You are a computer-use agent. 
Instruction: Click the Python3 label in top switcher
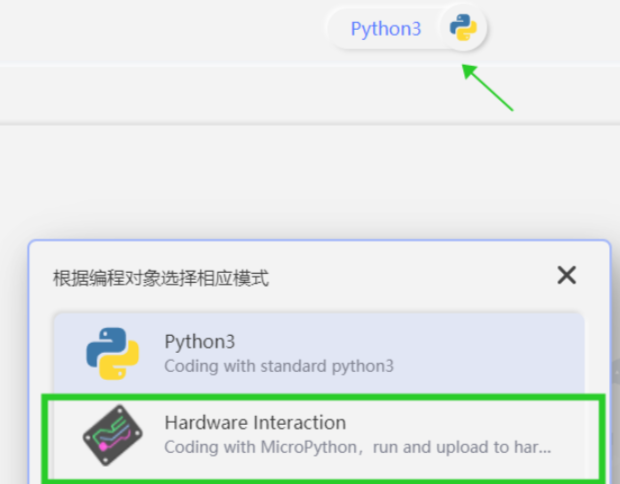(x=386, y=29)
